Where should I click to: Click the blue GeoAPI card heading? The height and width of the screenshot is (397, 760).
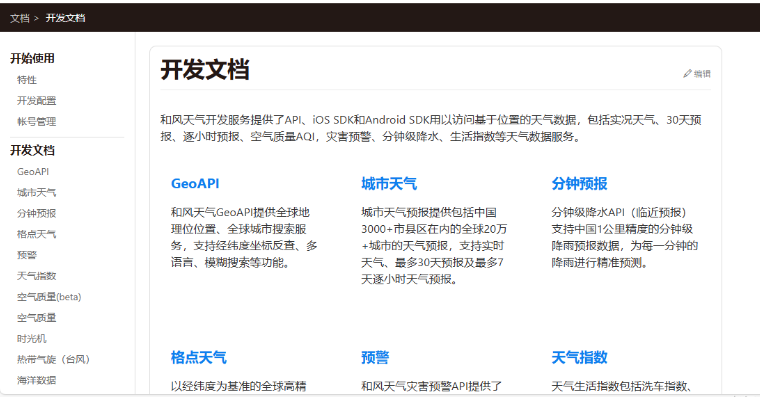point(195,184)
